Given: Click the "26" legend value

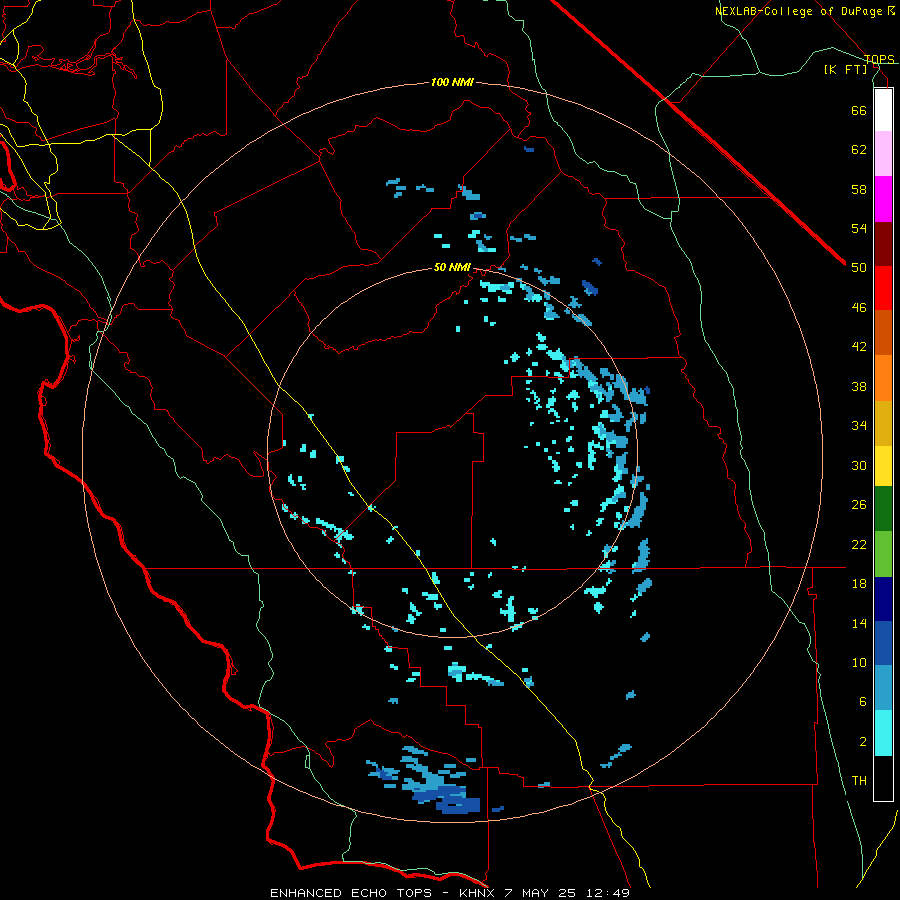Looking at the screenshot, I should (859, 505).
